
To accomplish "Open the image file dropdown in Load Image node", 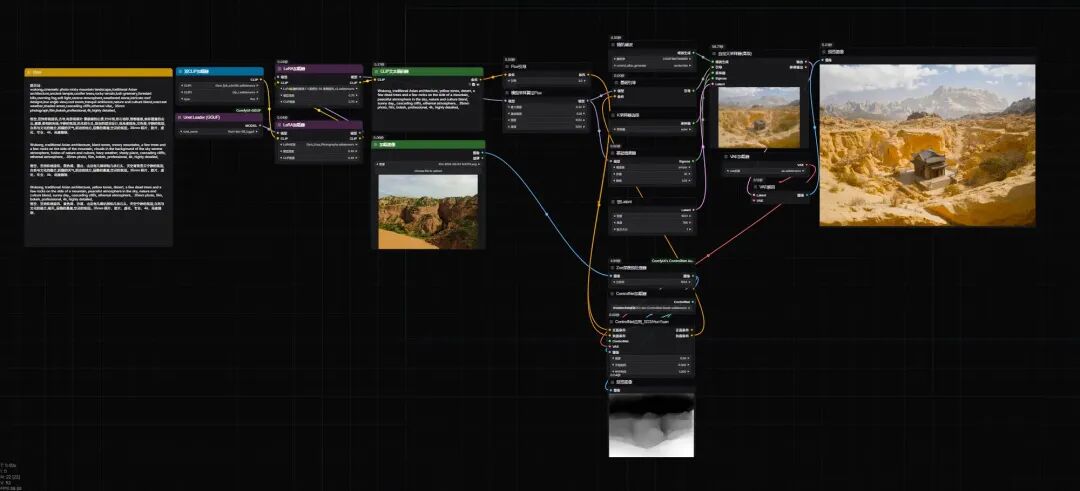I will tap(428, 164).
